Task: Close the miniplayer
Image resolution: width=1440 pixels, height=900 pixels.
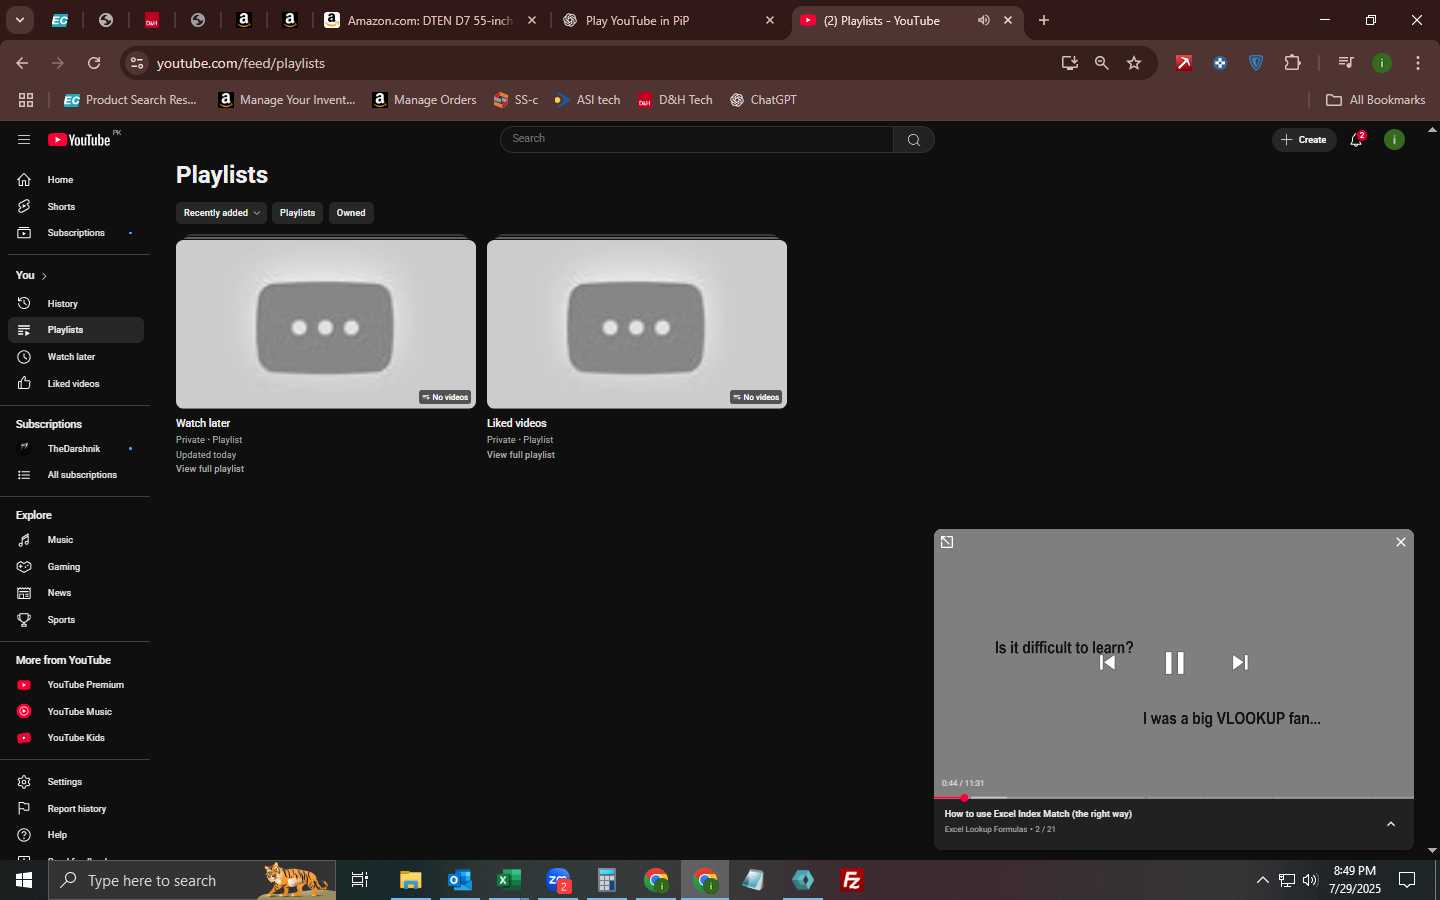Action: pos(1401,542)
